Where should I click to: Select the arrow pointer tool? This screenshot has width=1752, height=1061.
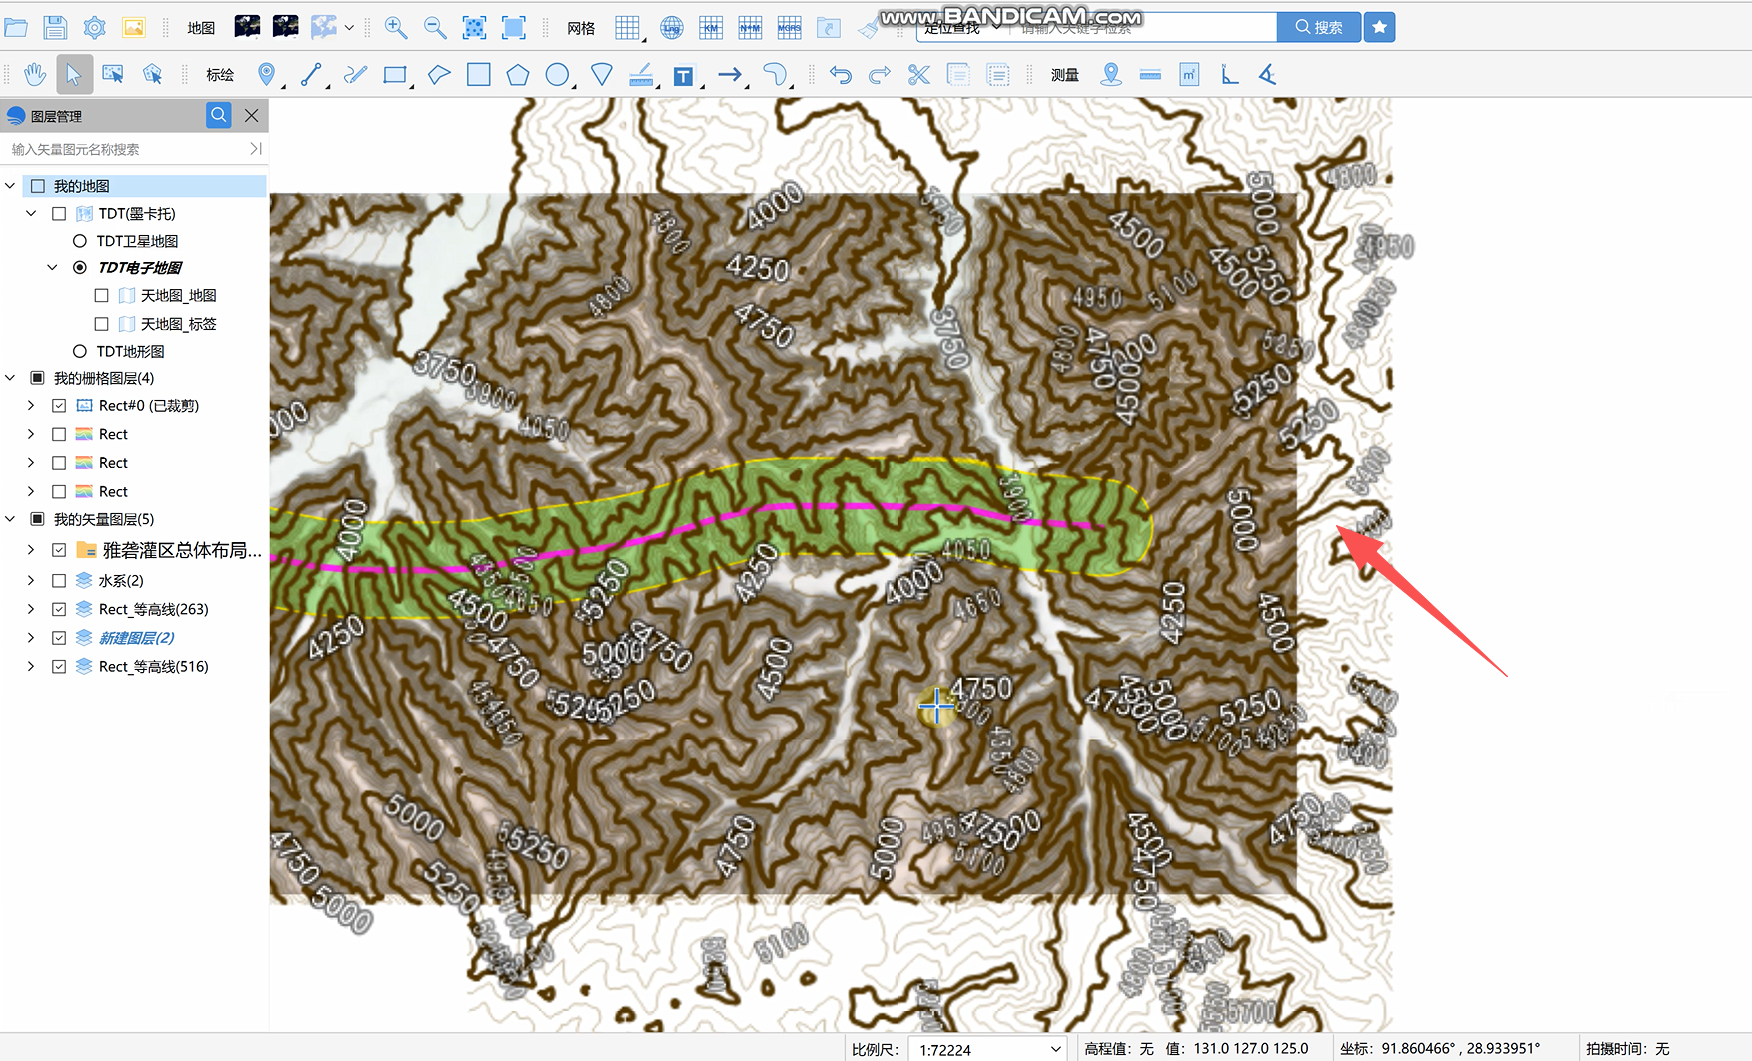(74, 74)
